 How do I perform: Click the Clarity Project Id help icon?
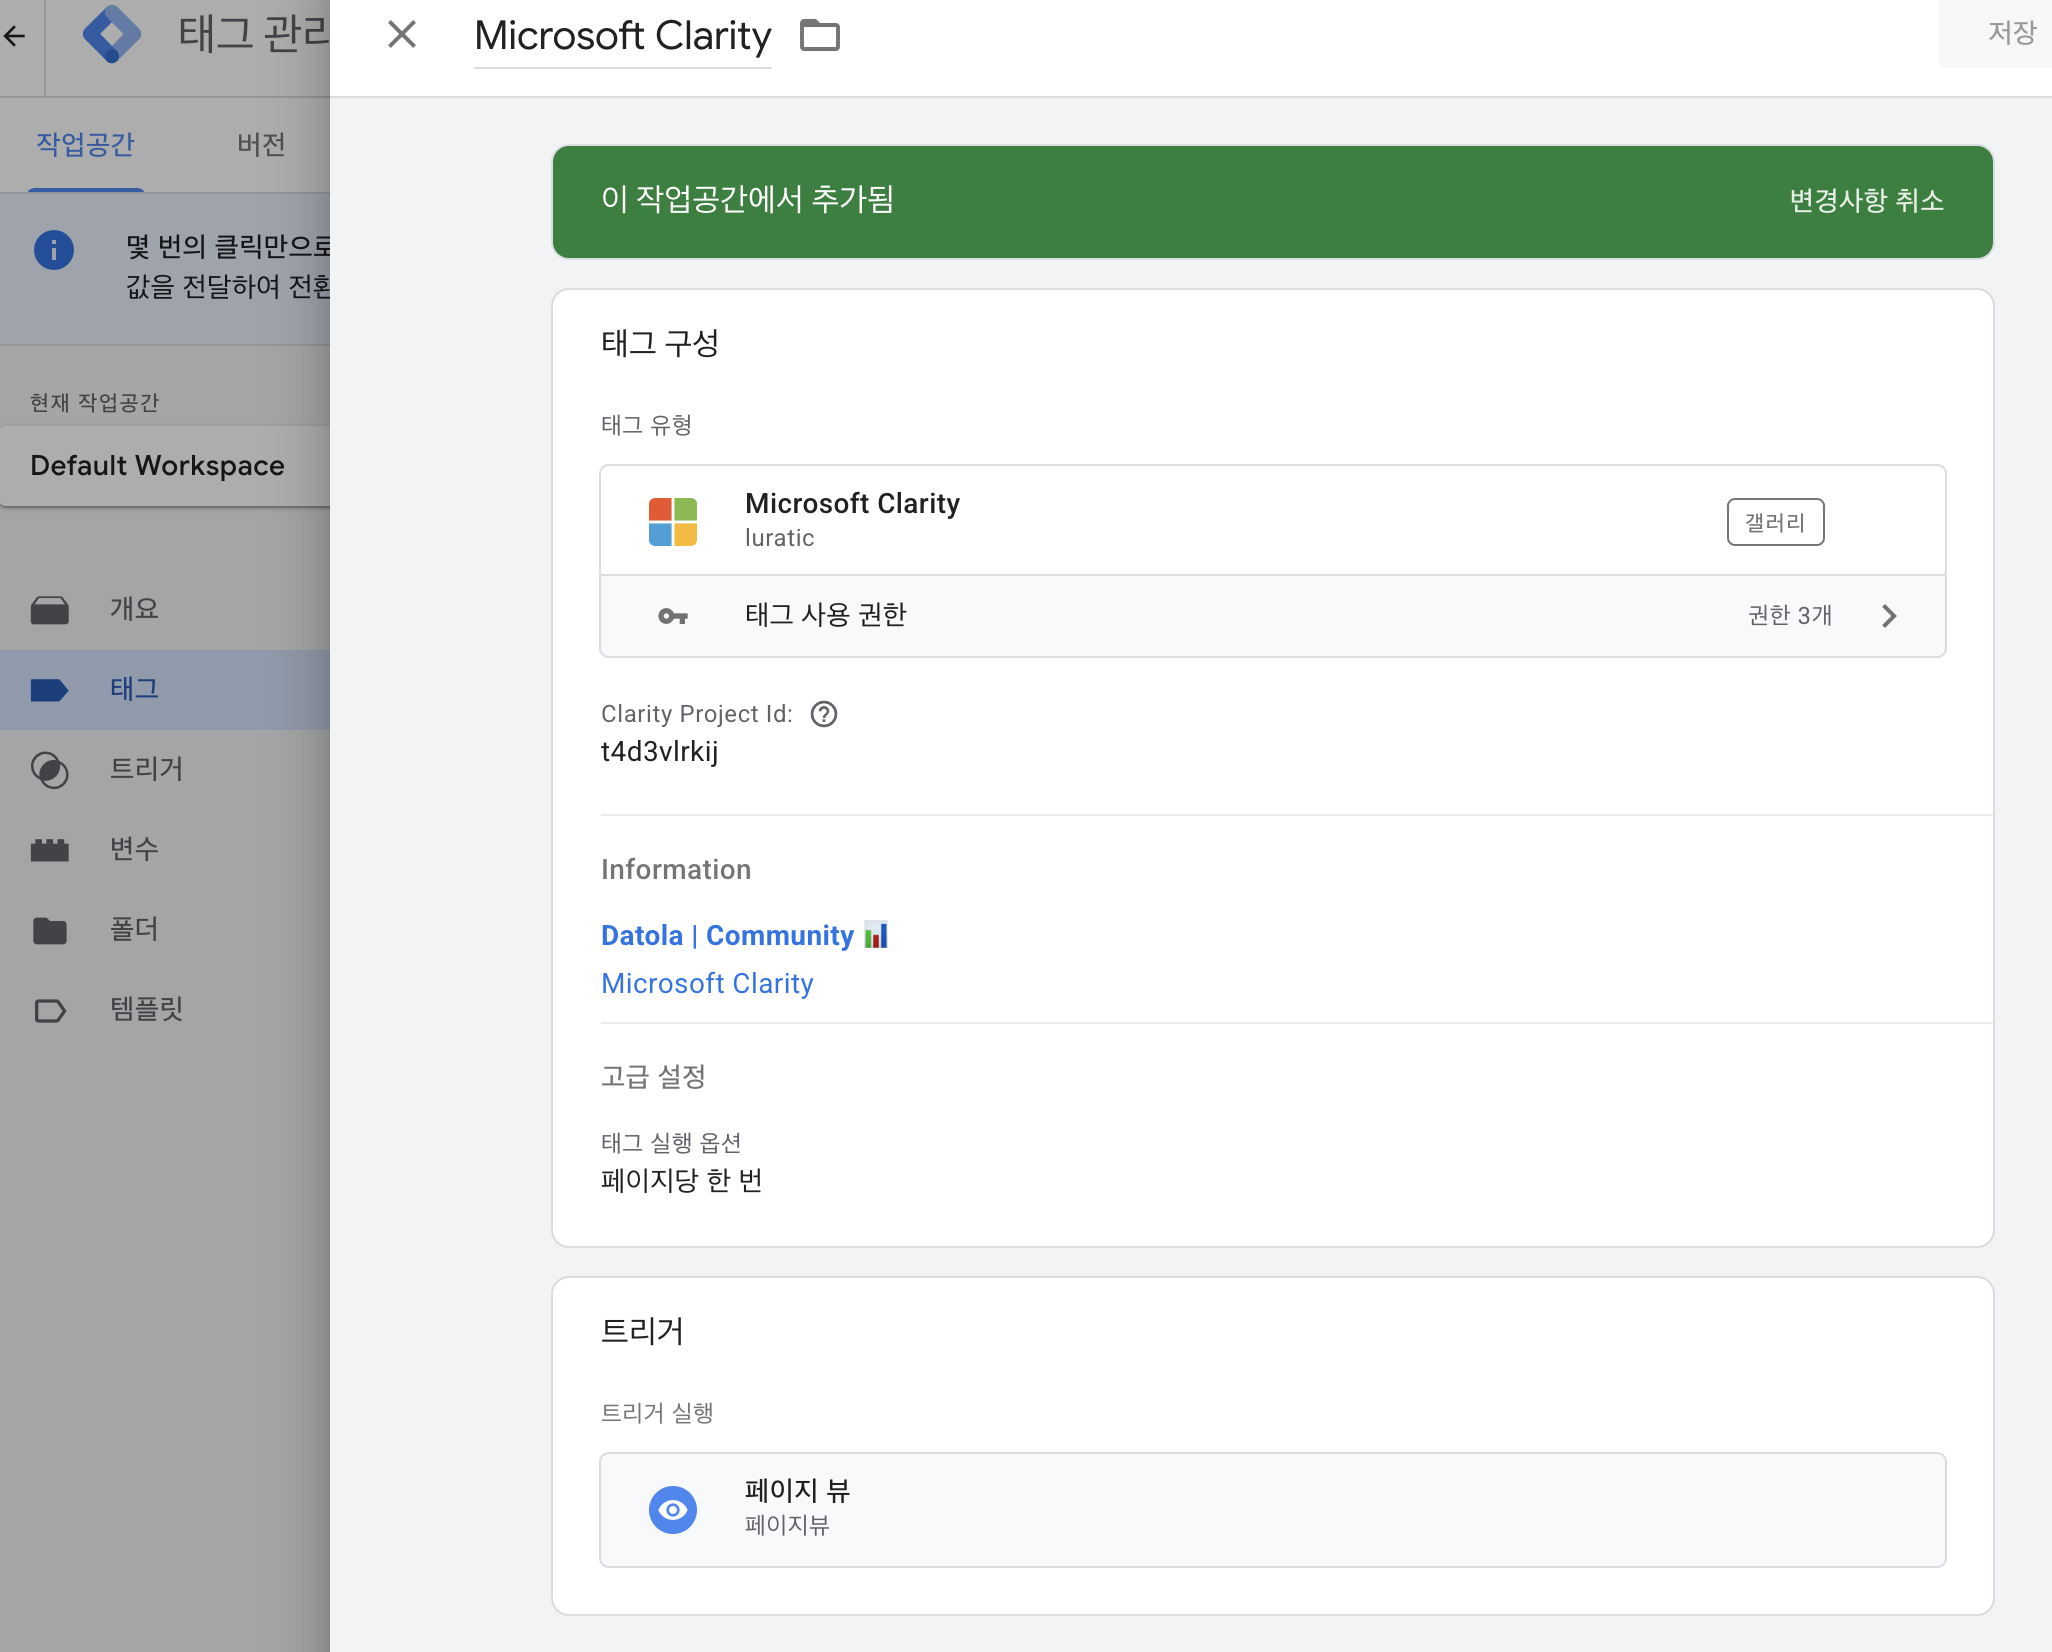pyautogui.click(x=824, y=714)
